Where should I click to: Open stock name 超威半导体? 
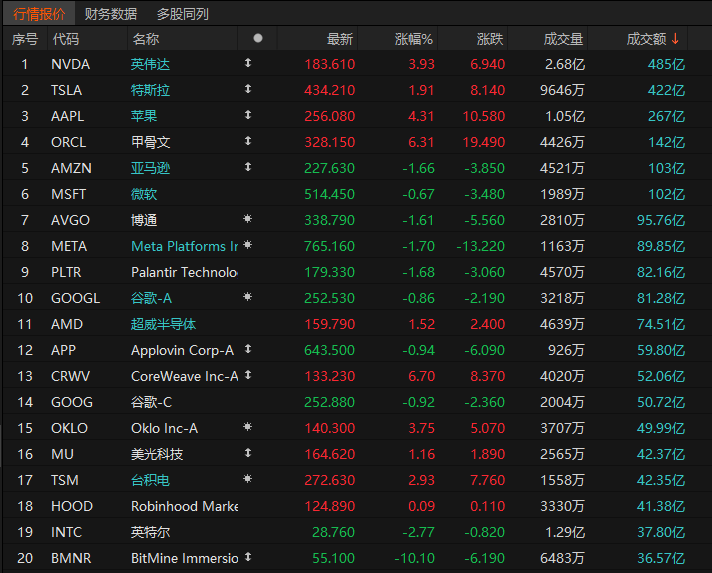point(163,324)
